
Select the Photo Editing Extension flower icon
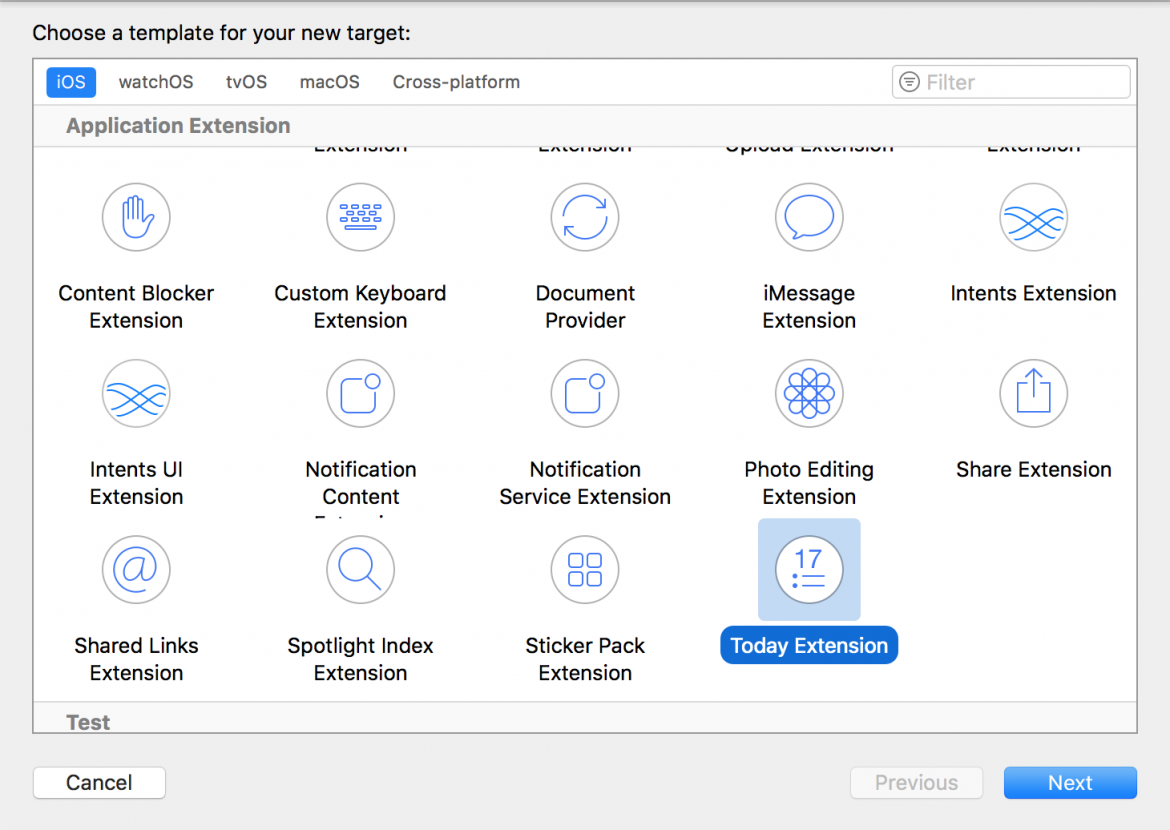tap(810, 393)
